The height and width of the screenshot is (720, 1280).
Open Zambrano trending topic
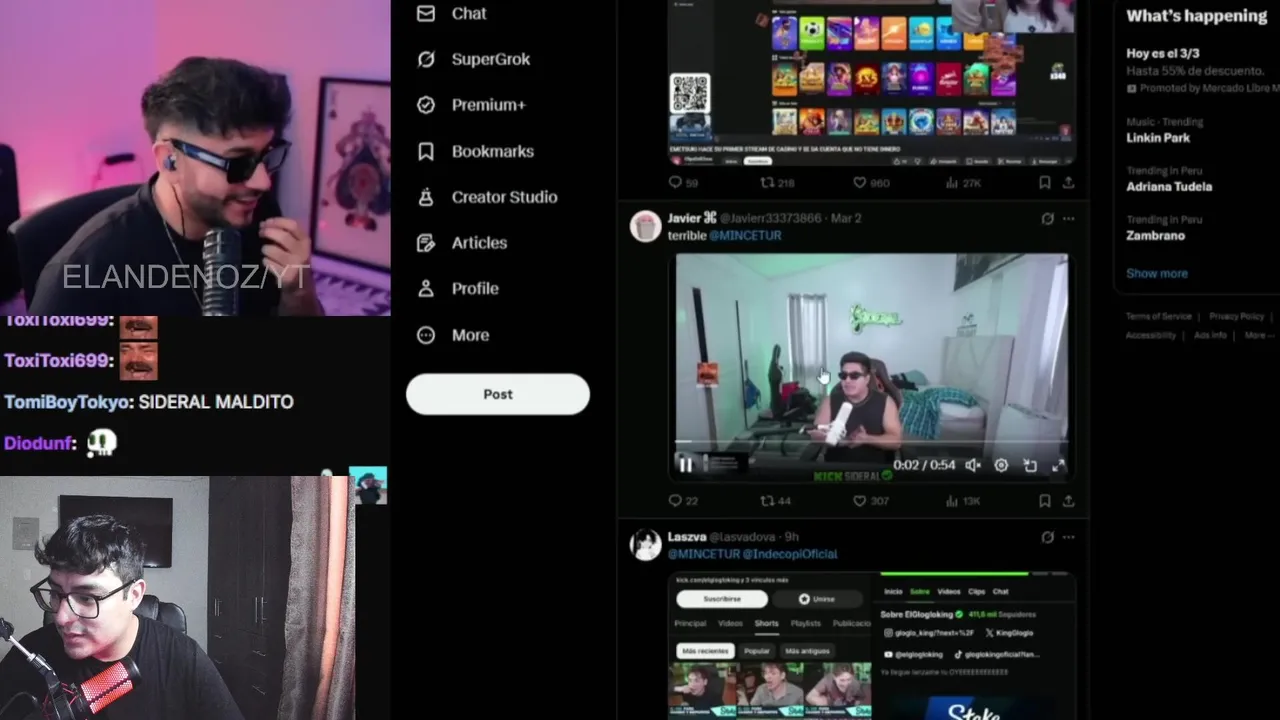(x=1155, y=235)
